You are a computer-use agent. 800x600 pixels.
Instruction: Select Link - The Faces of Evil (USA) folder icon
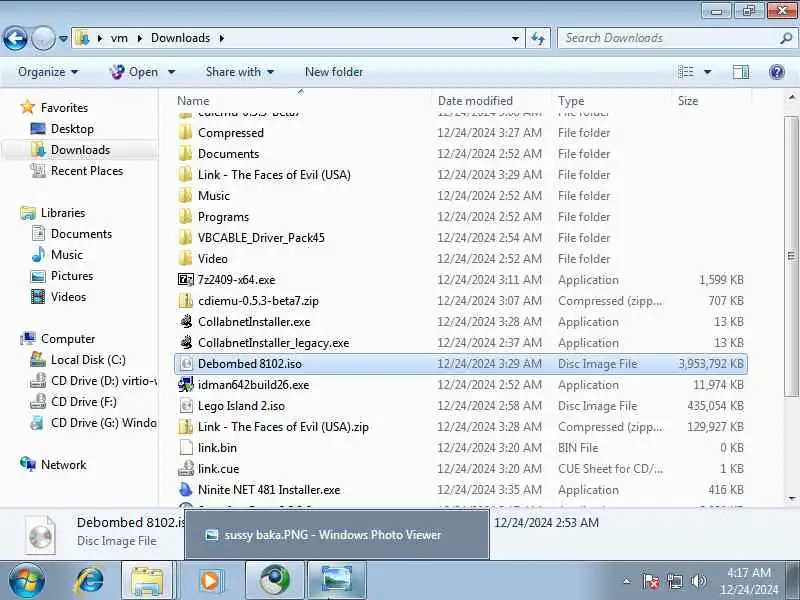pyautogui.click(x=186, y=174)
